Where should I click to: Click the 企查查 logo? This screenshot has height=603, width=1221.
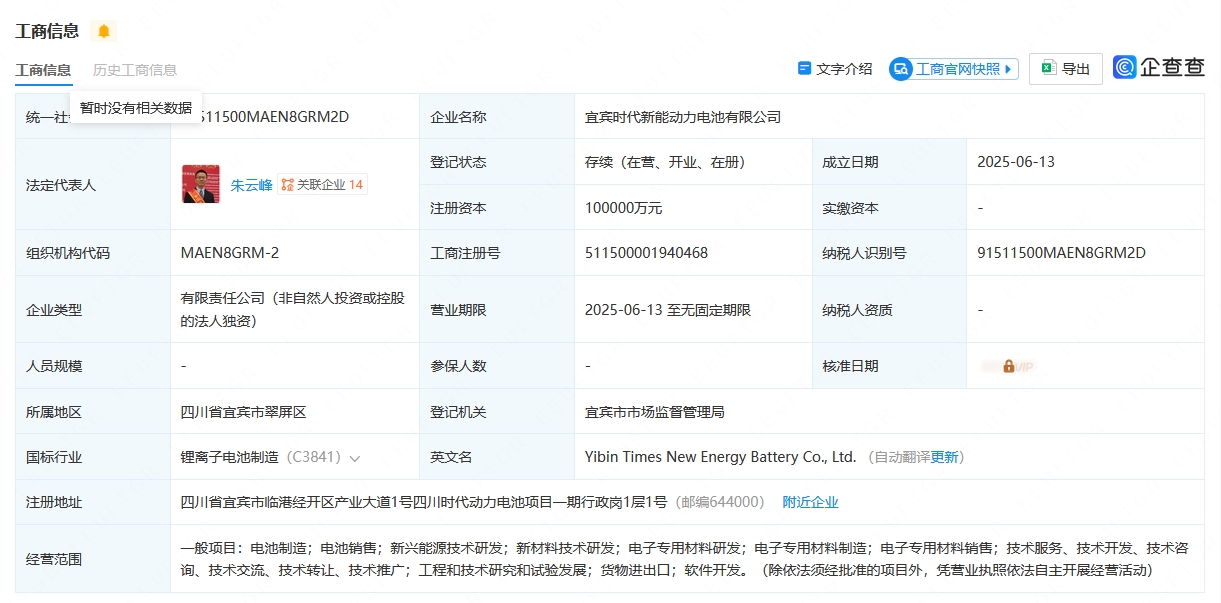click(x=1159, y=68)
